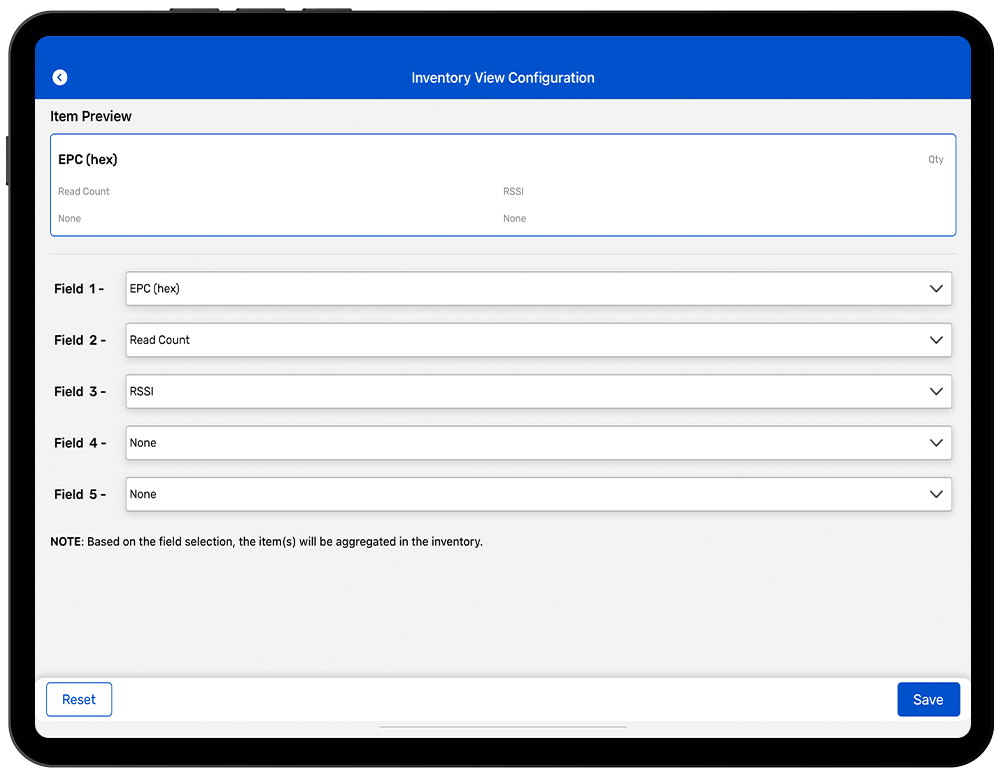The height and width of the screenshot is (774, 1000).
Task: Click the Read Count label in preview card
Action: [84, 191]
